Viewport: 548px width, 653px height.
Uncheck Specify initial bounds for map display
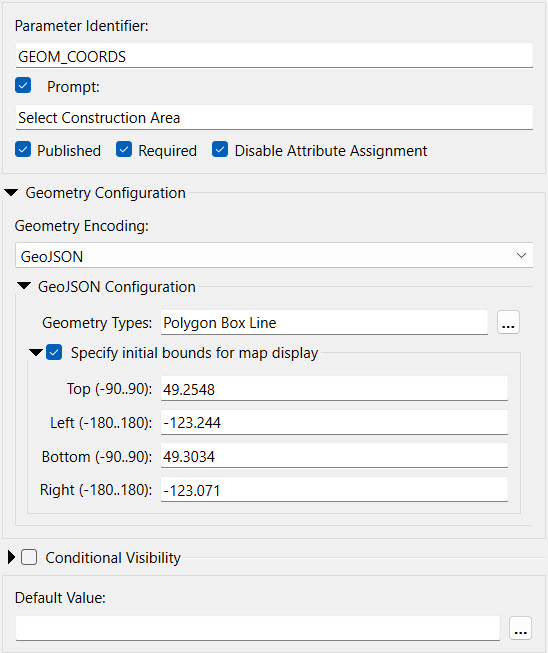54,352
